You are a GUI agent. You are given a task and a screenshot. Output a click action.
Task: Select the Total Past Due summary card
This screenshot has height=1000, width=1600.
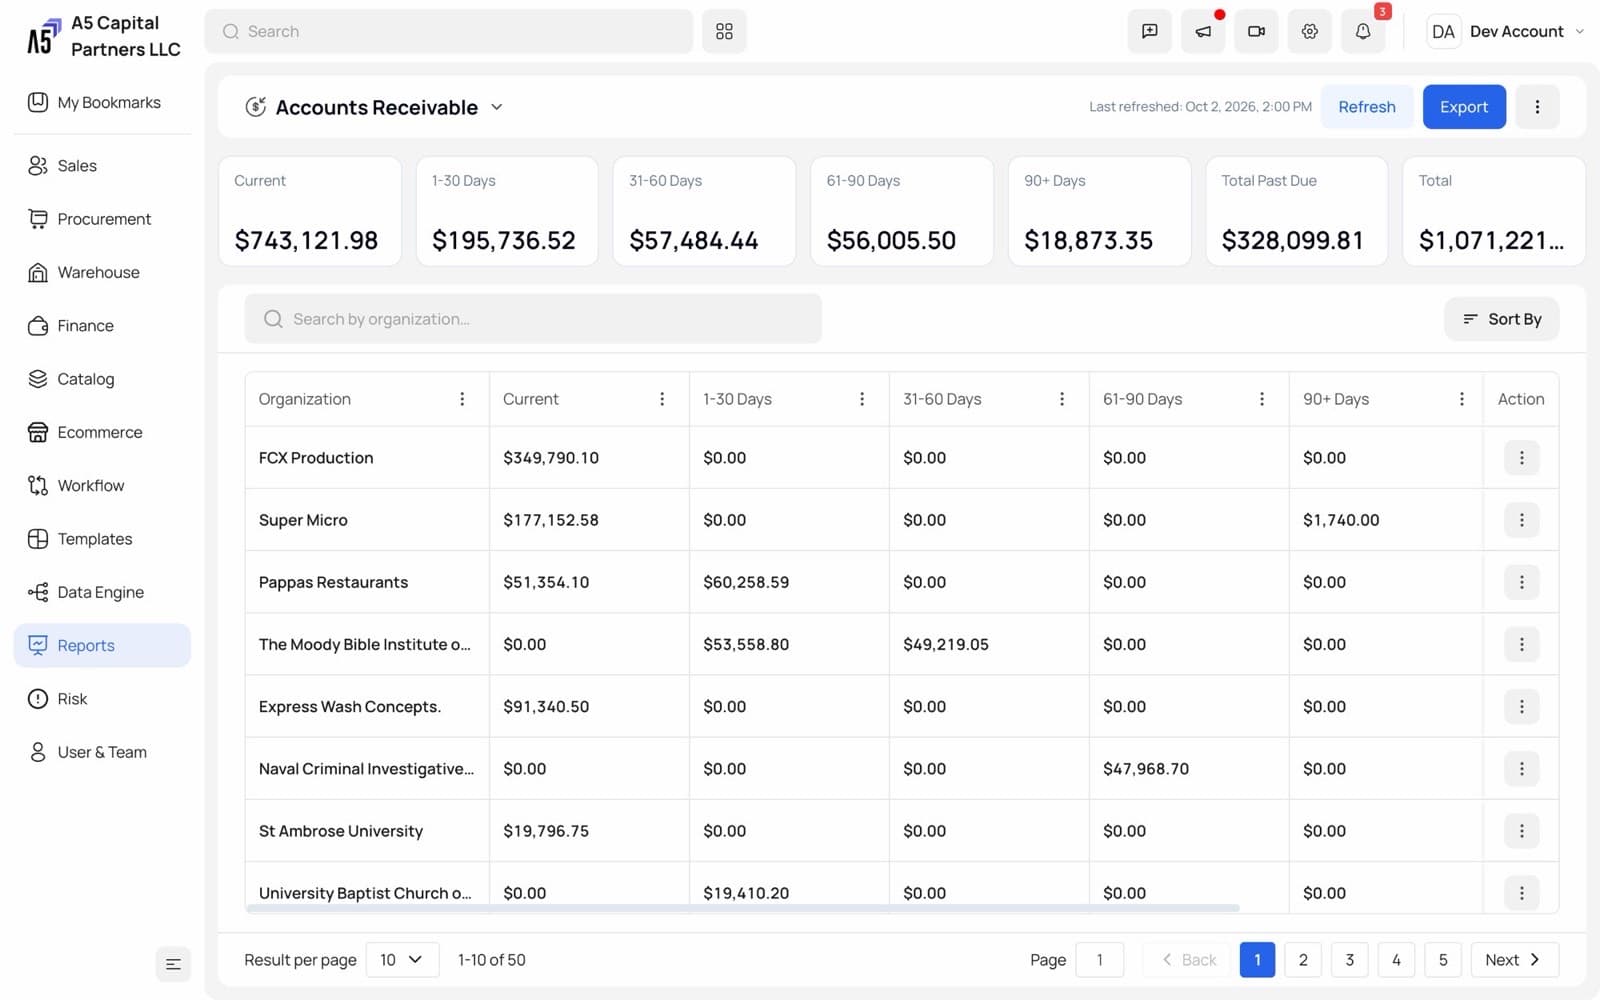point(1296,211)
